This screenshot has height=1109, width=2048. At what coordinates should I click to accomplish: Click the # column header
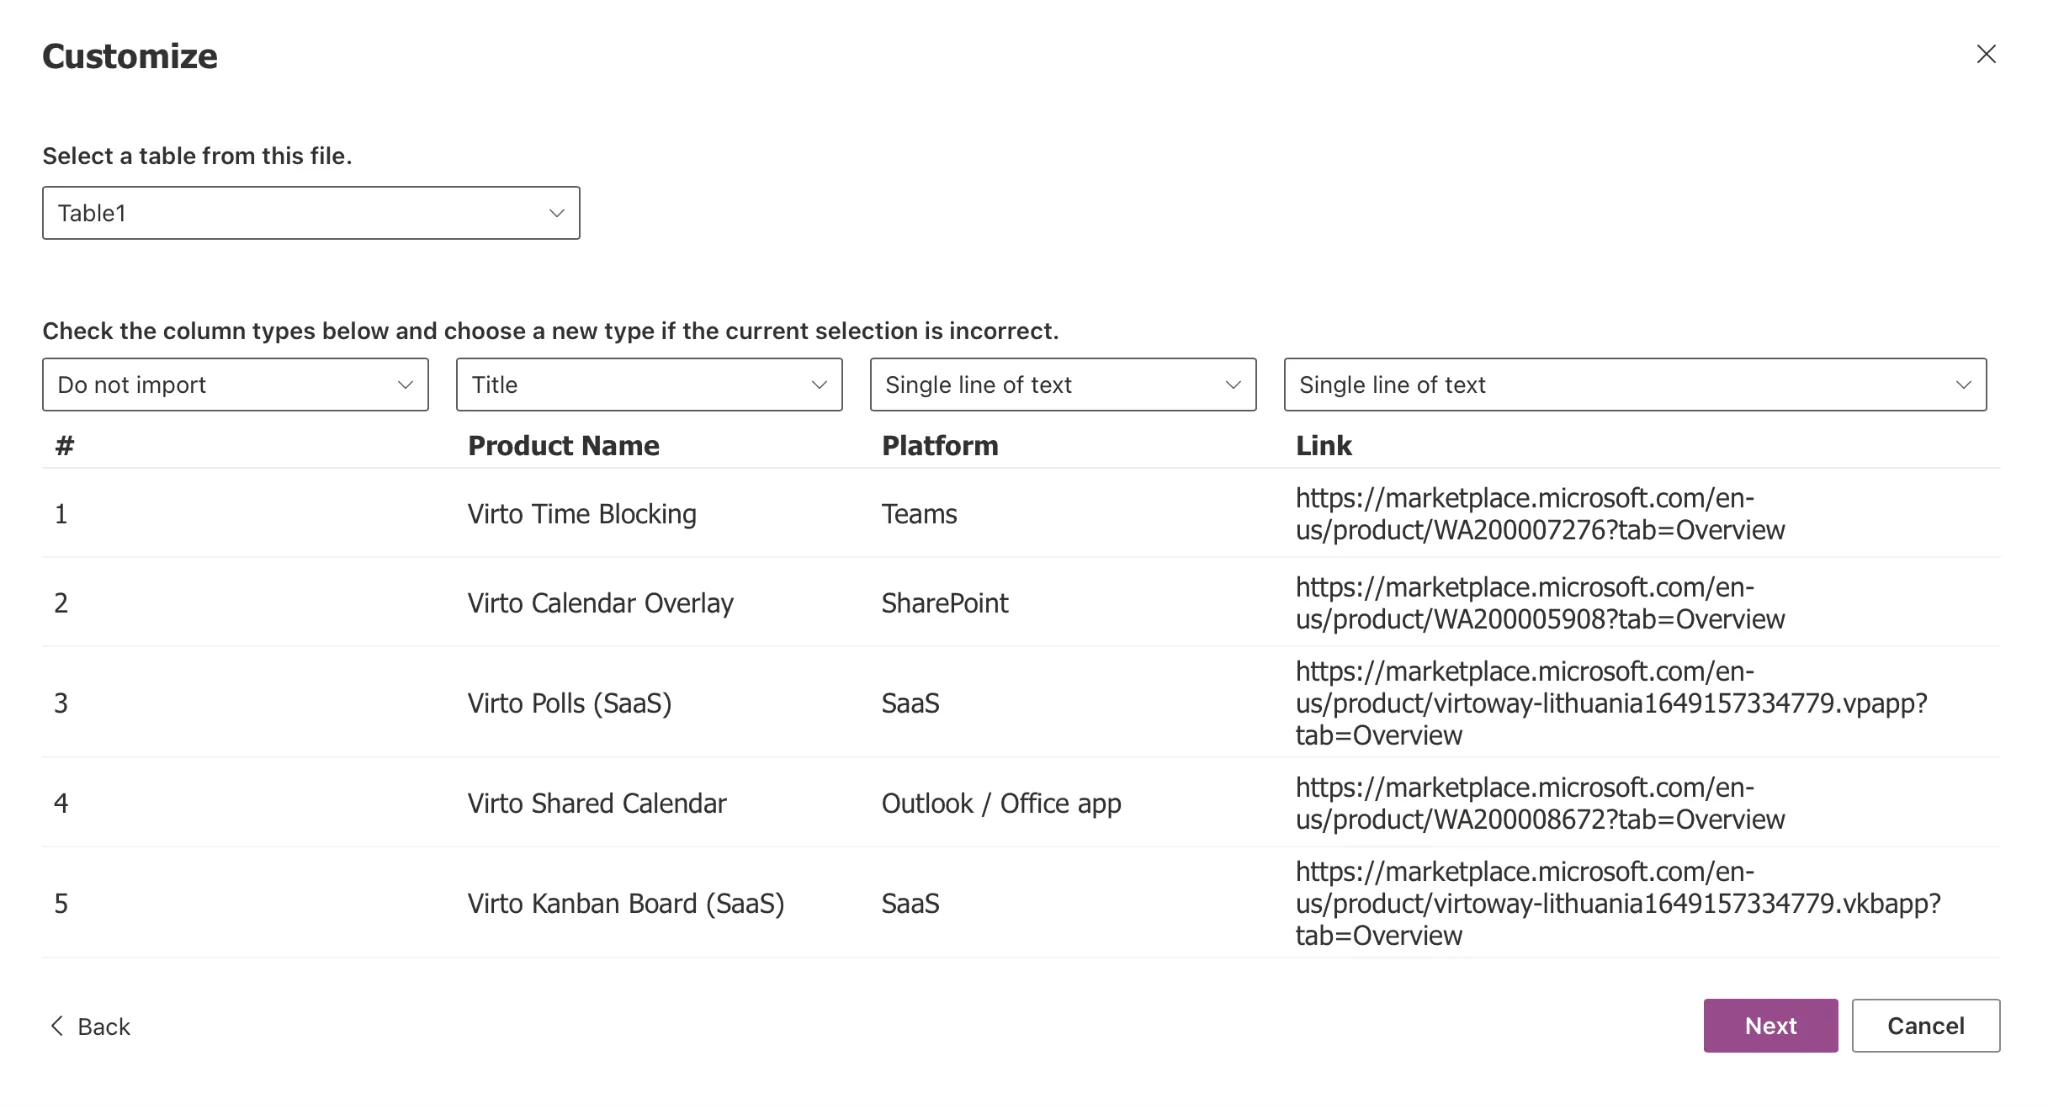pos(64,446)
